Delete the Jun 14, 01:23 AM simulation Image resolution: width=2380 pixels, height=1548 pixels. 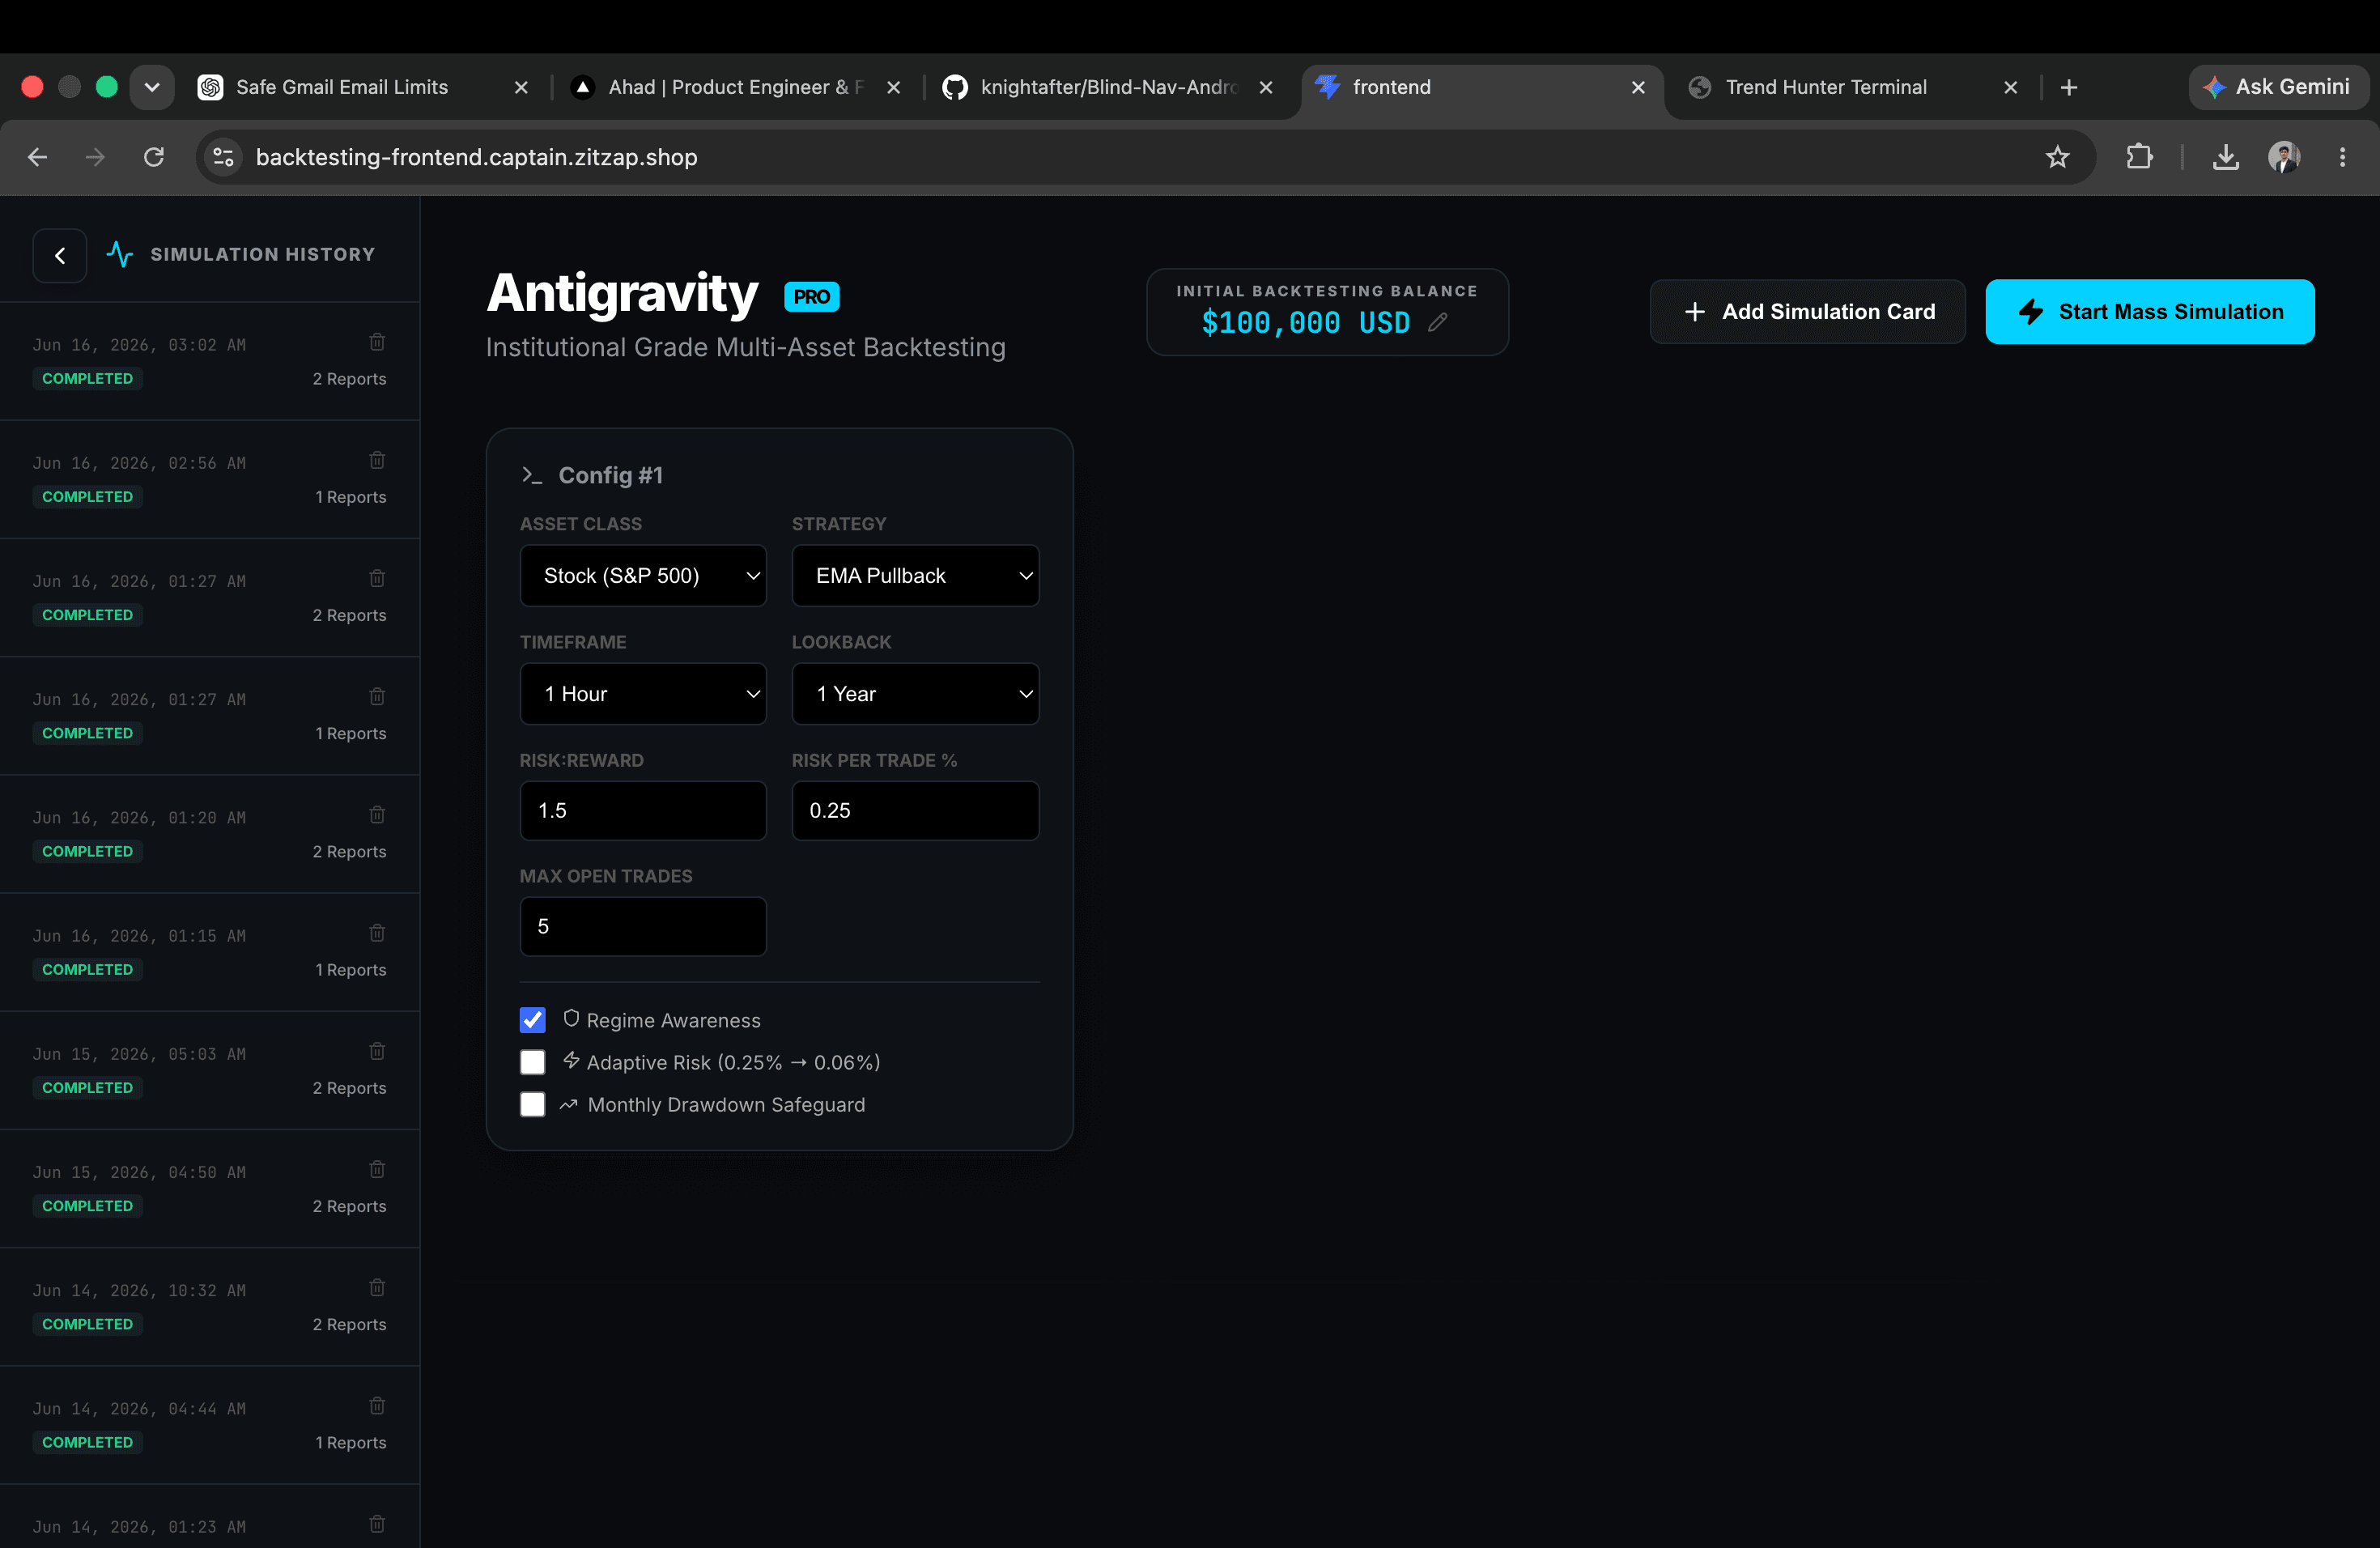(x=377, y=1524)
